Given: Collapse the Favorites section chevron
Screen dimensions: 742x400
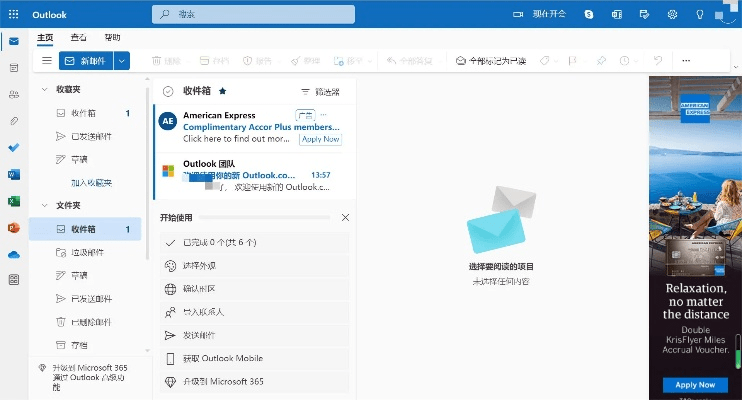Looking at the screenshot, I should 44,89.
